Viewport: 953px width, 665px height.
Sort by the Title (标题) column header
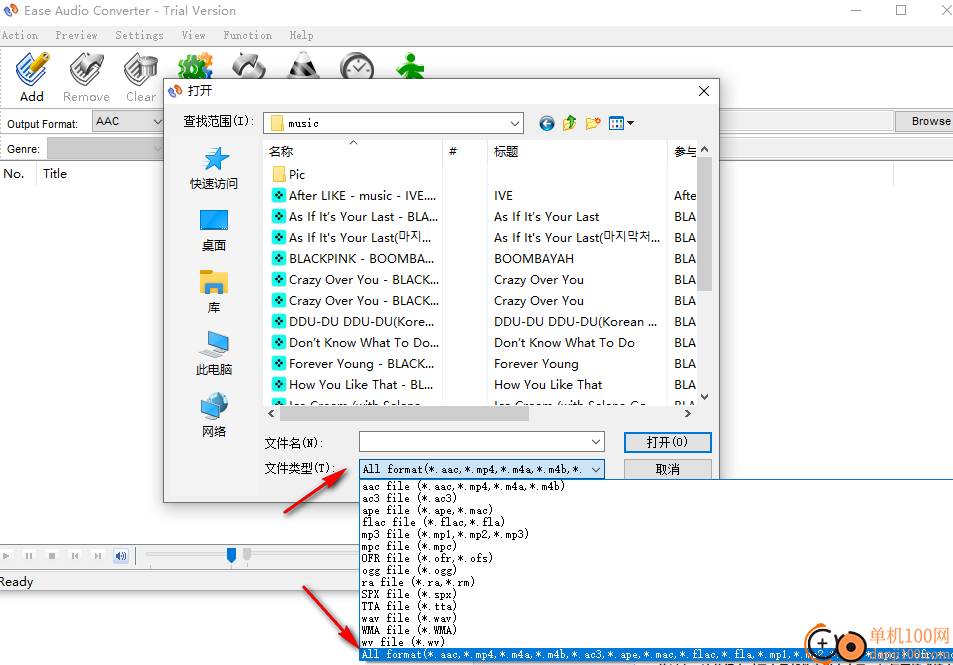coord(577,151)
